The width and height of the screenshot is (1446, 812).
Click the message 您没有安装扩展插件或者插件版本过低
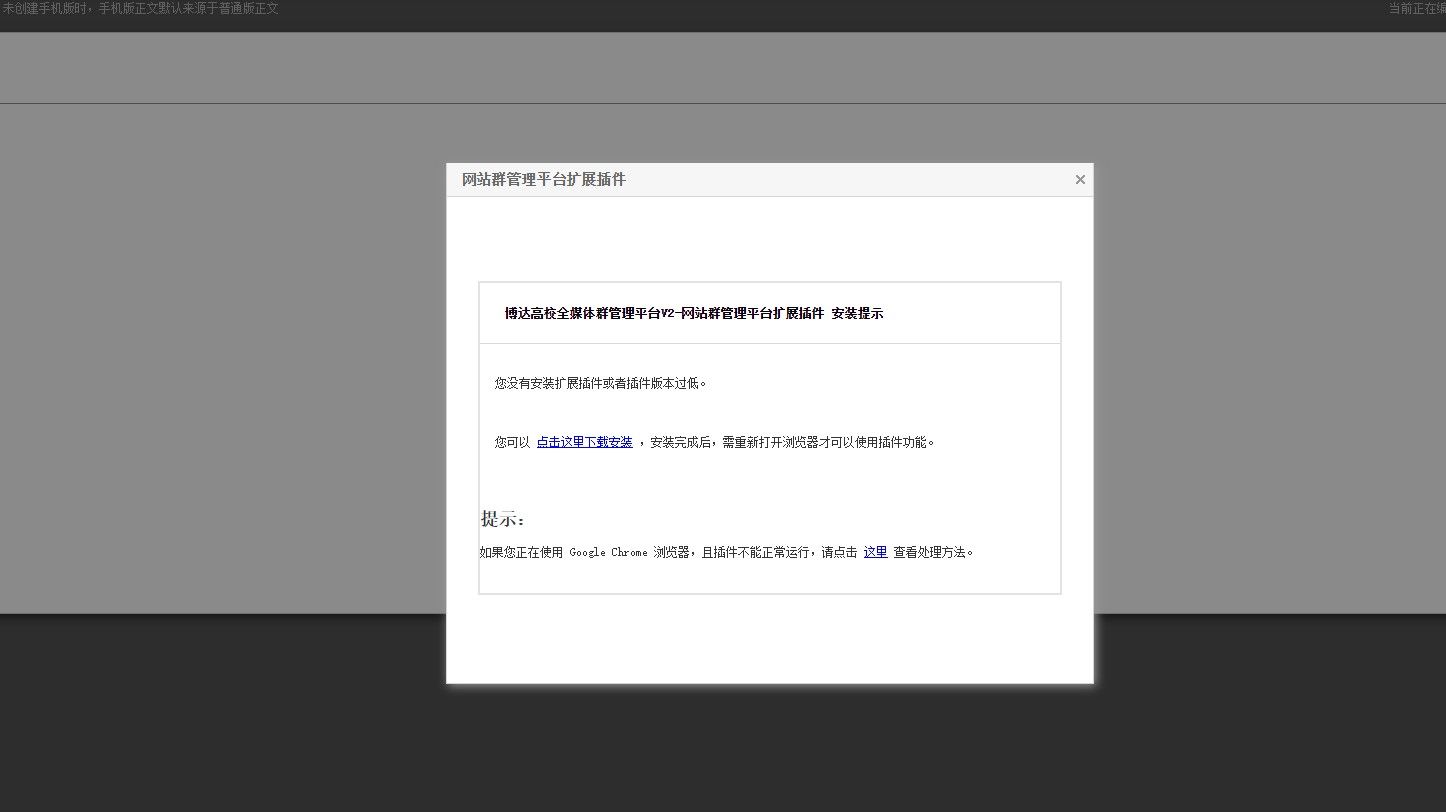(600, 383)
